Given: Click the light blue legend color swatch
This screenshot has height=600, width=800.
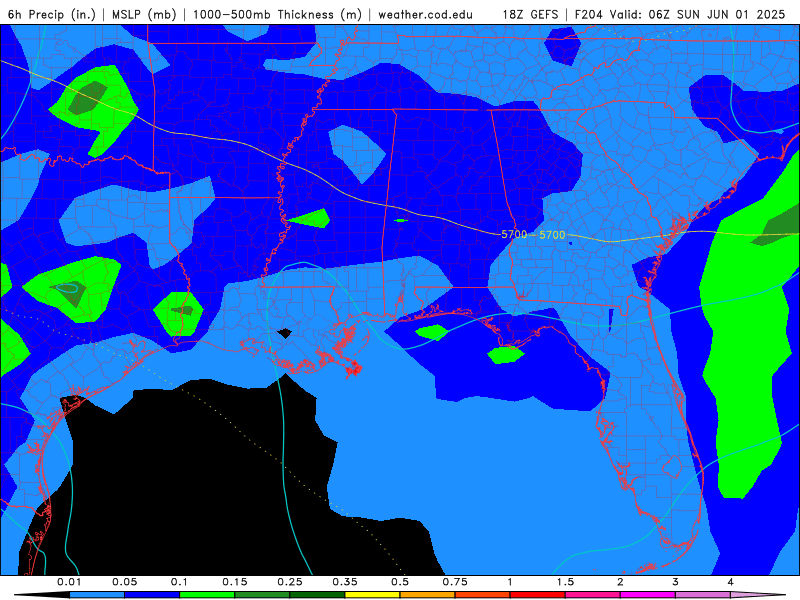Looking at the screenshot, I should point(97,595).
